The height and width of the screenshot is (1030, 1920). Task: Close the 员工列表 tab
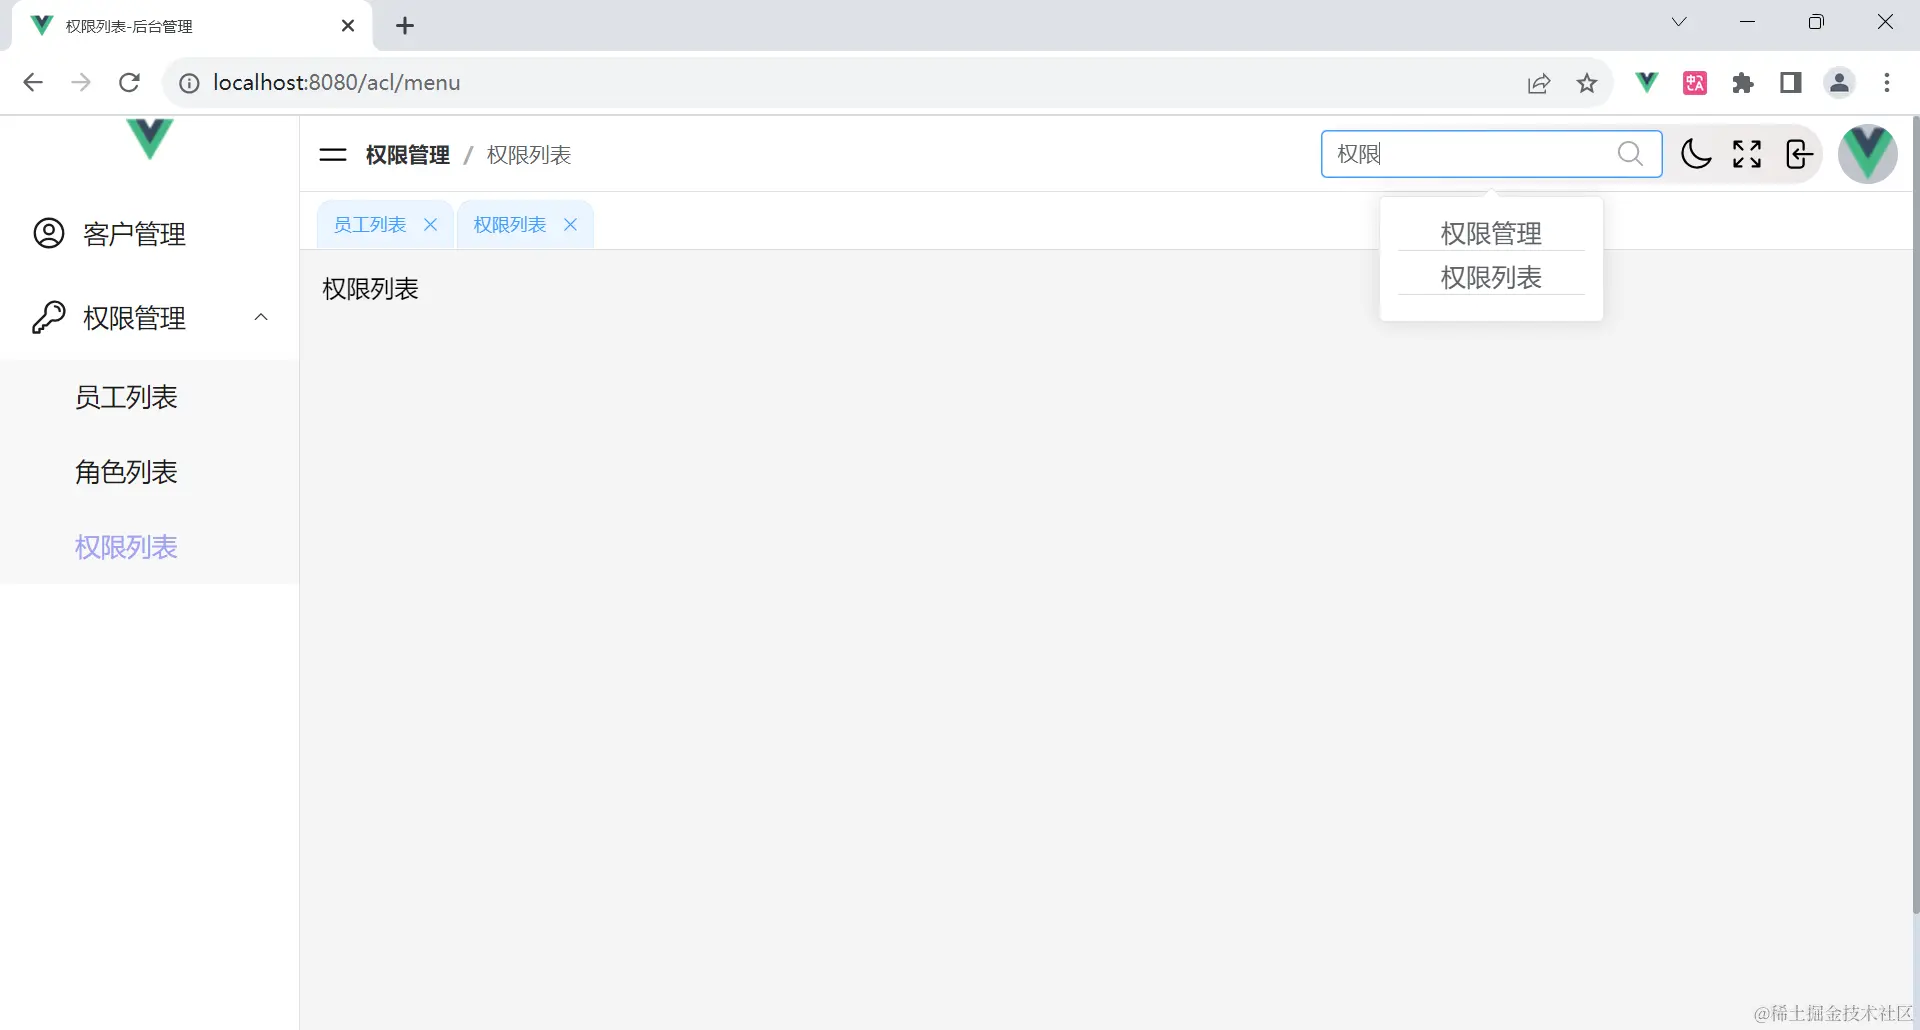(430, 225)
